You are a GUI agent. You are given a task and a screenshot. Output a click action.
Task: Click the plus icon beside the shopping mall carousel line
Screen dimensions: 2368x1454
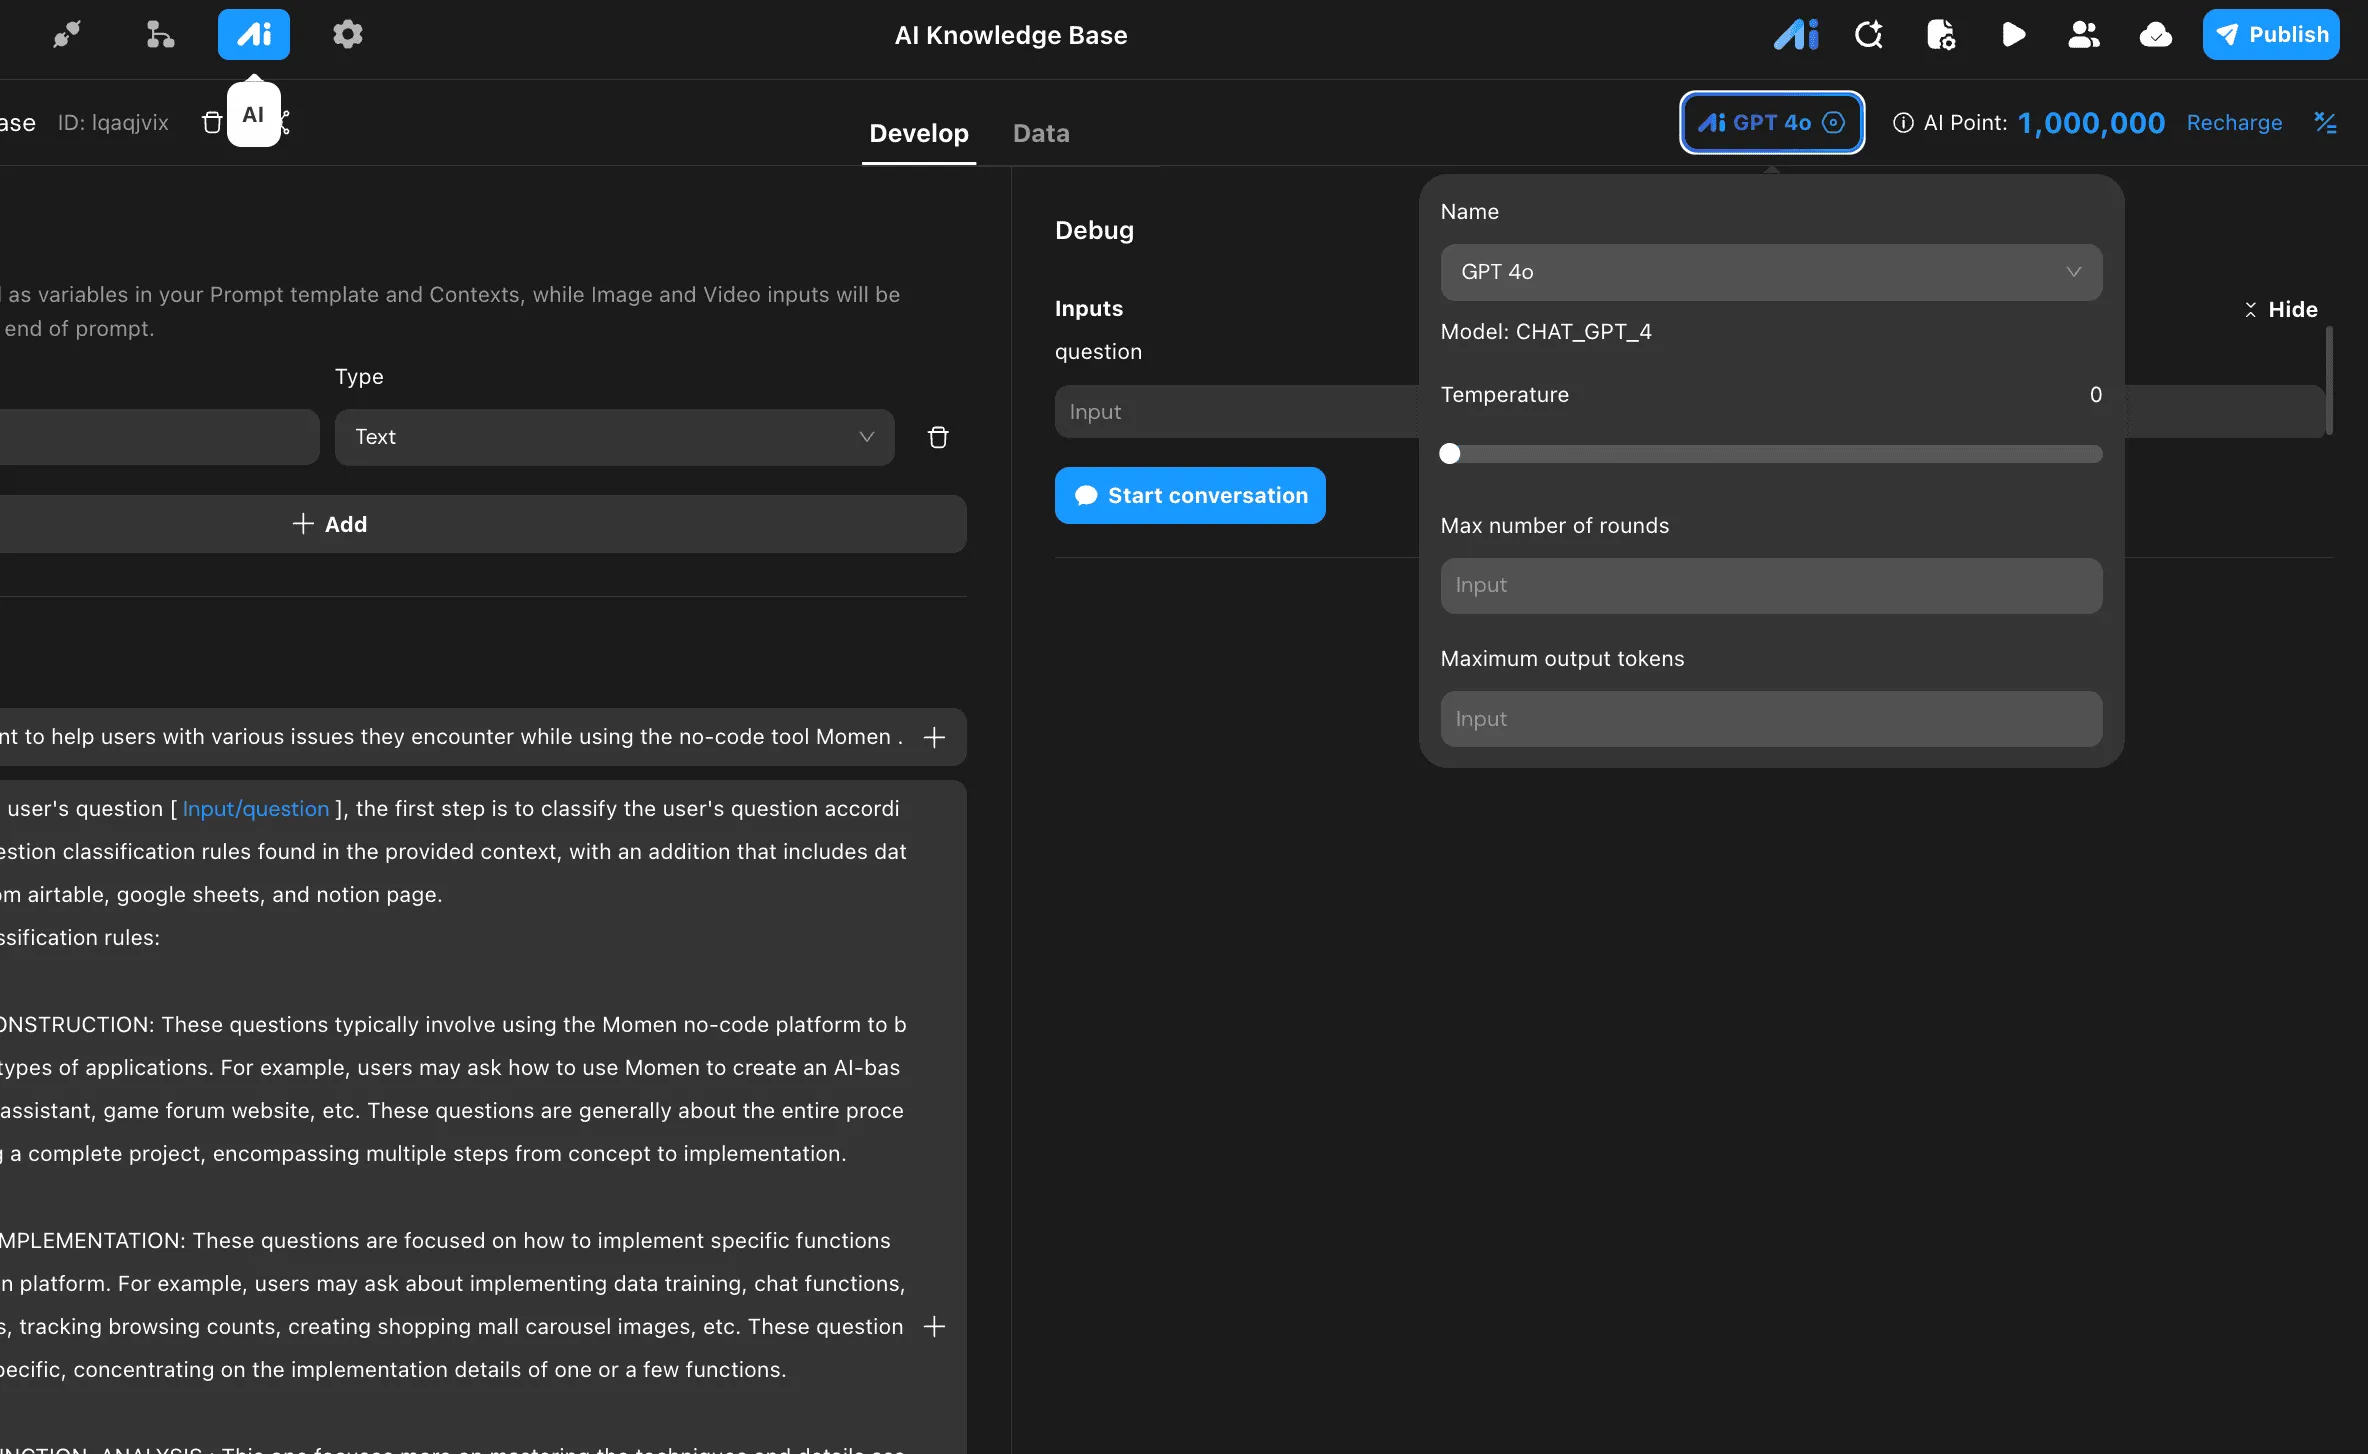[934, 1326]
